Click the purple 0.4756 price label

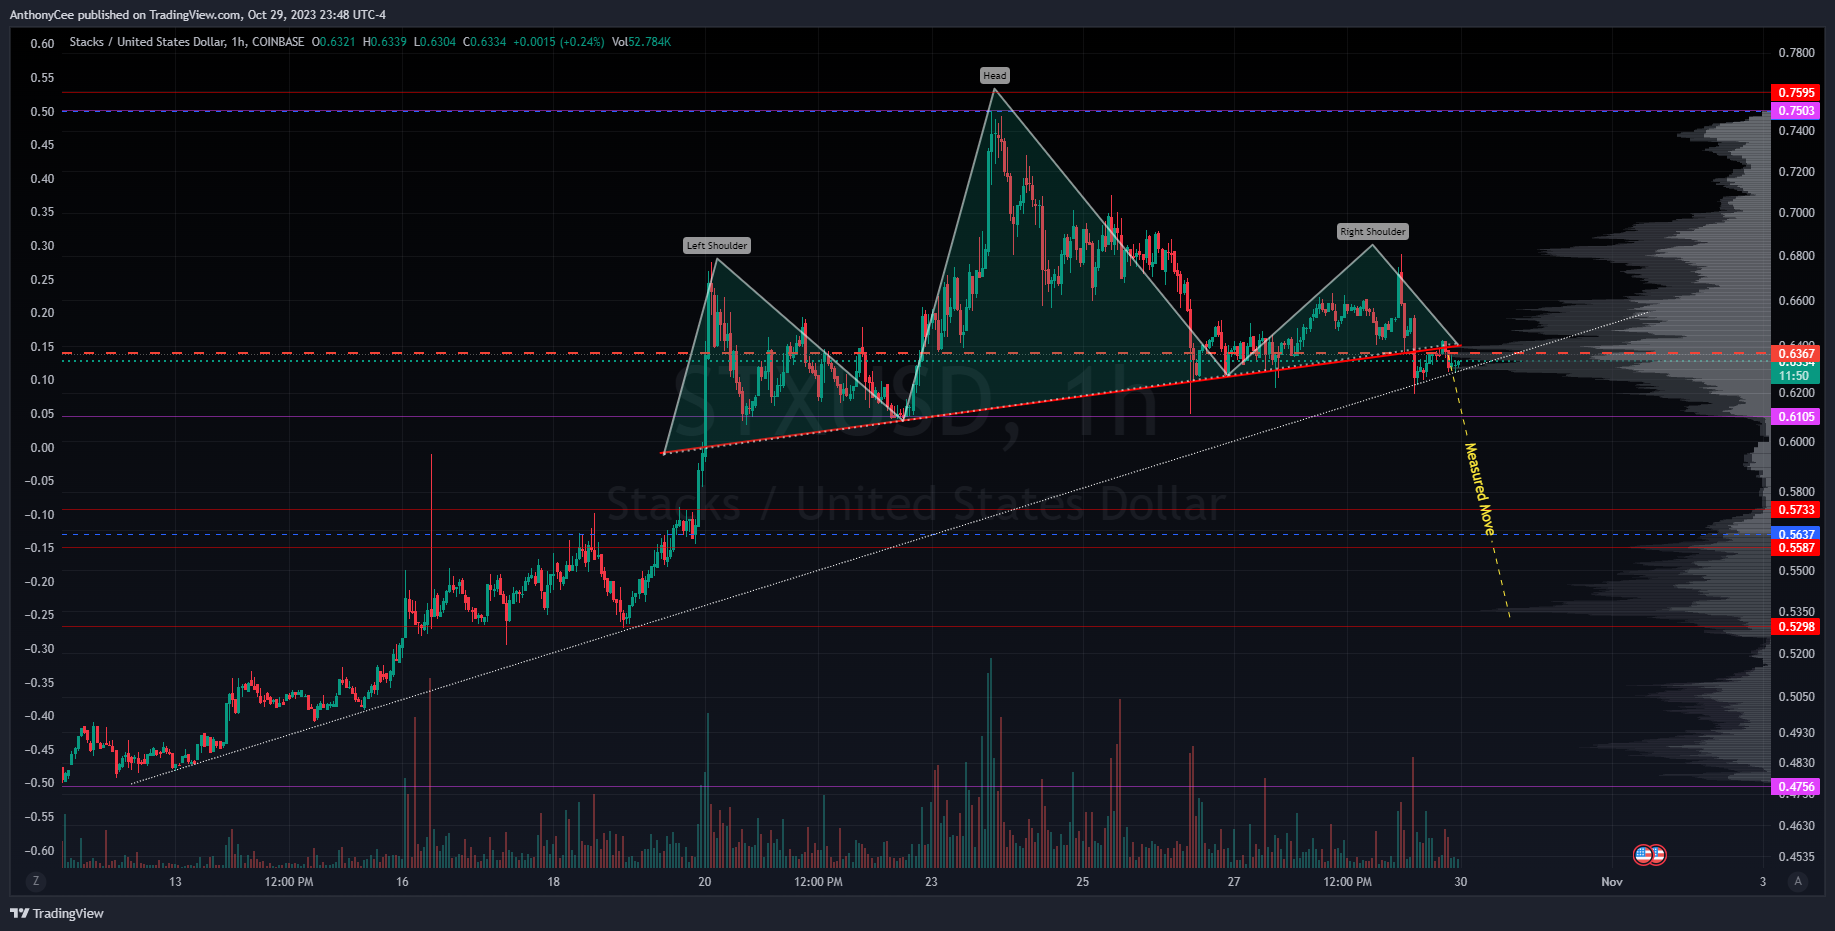(1796, 787)
